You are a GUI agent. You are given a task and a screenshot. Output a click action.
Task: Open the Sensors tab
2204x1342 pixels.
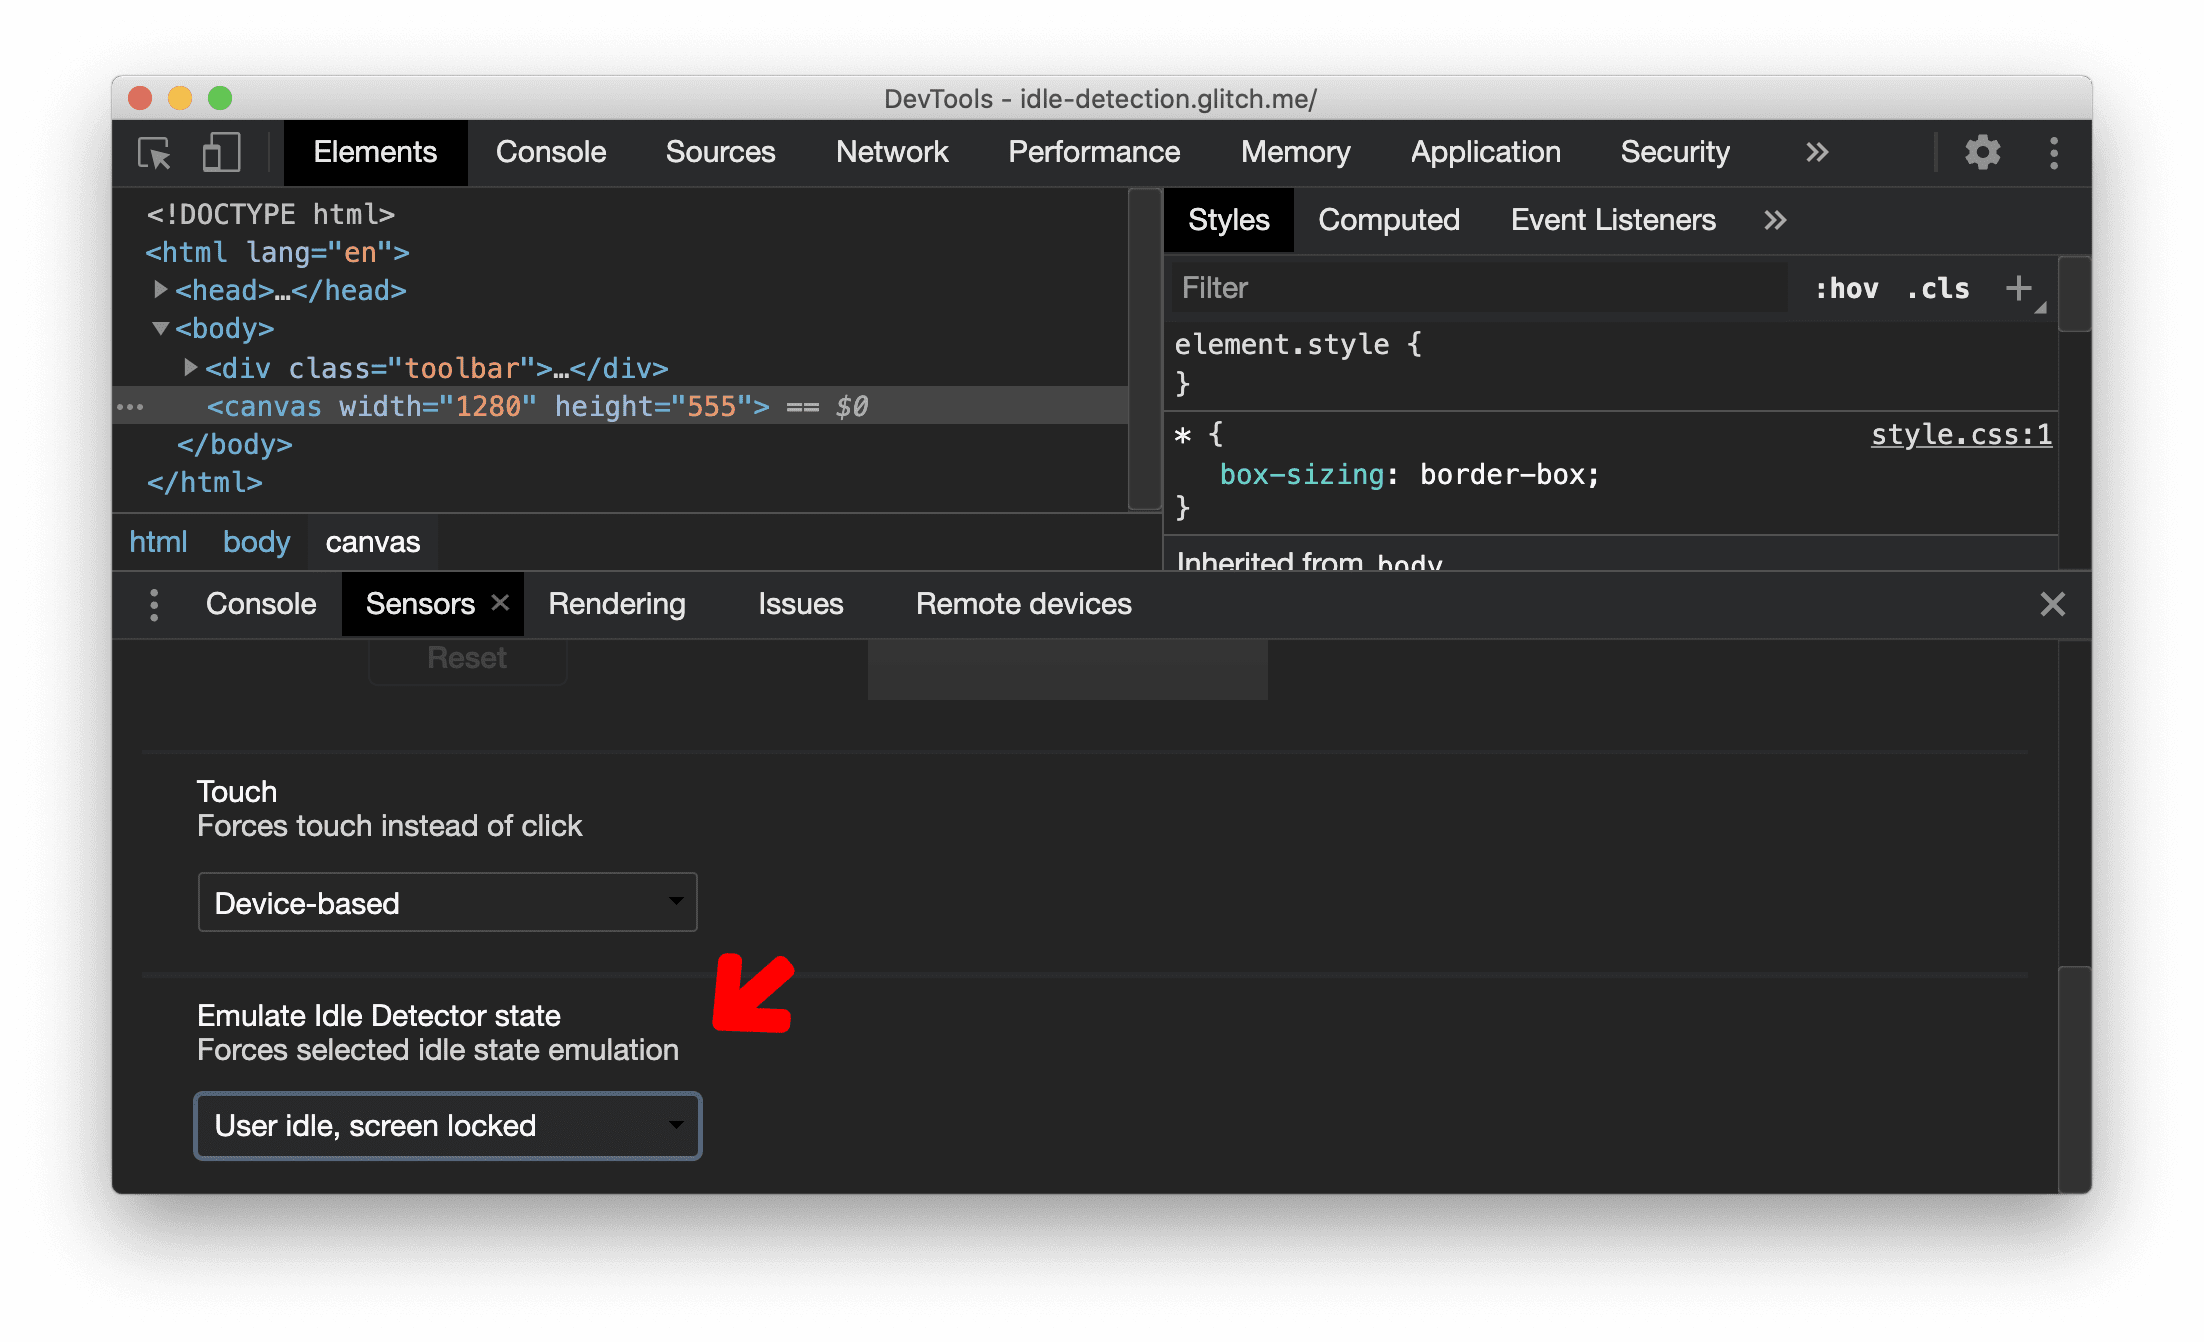(x=416, y=603)
